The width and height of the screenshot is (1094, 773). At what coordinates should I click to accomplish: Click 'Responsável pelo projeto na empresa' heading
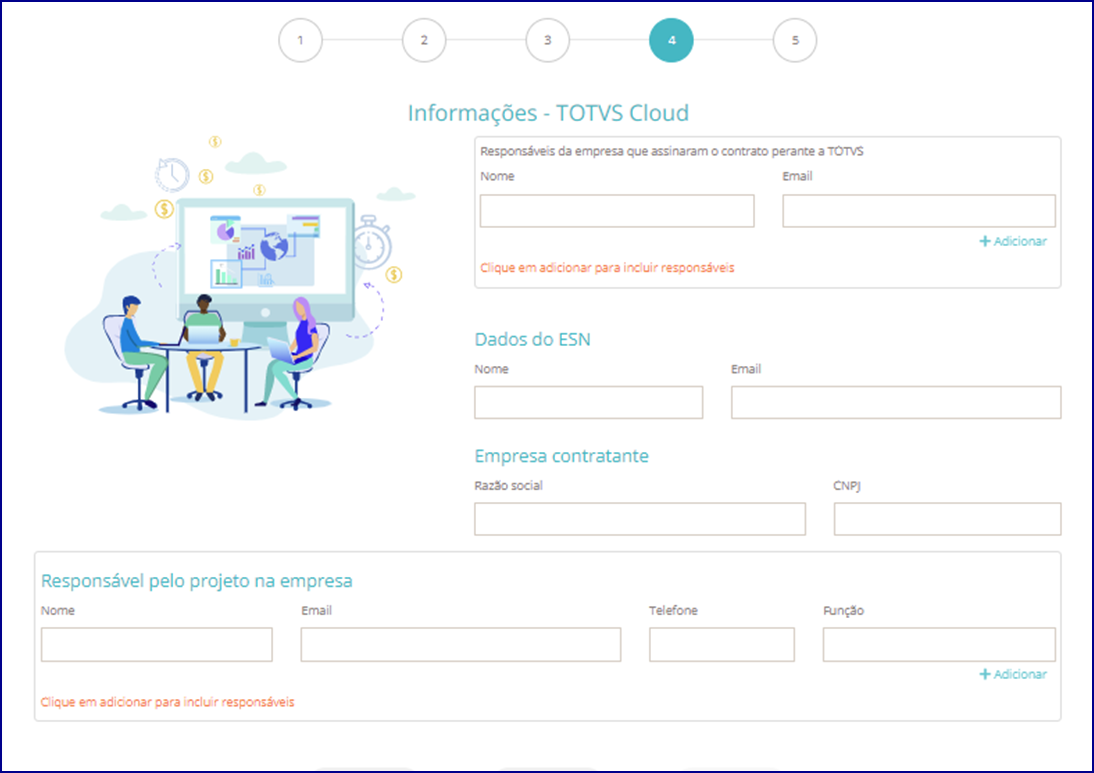[x=197, y=581]
